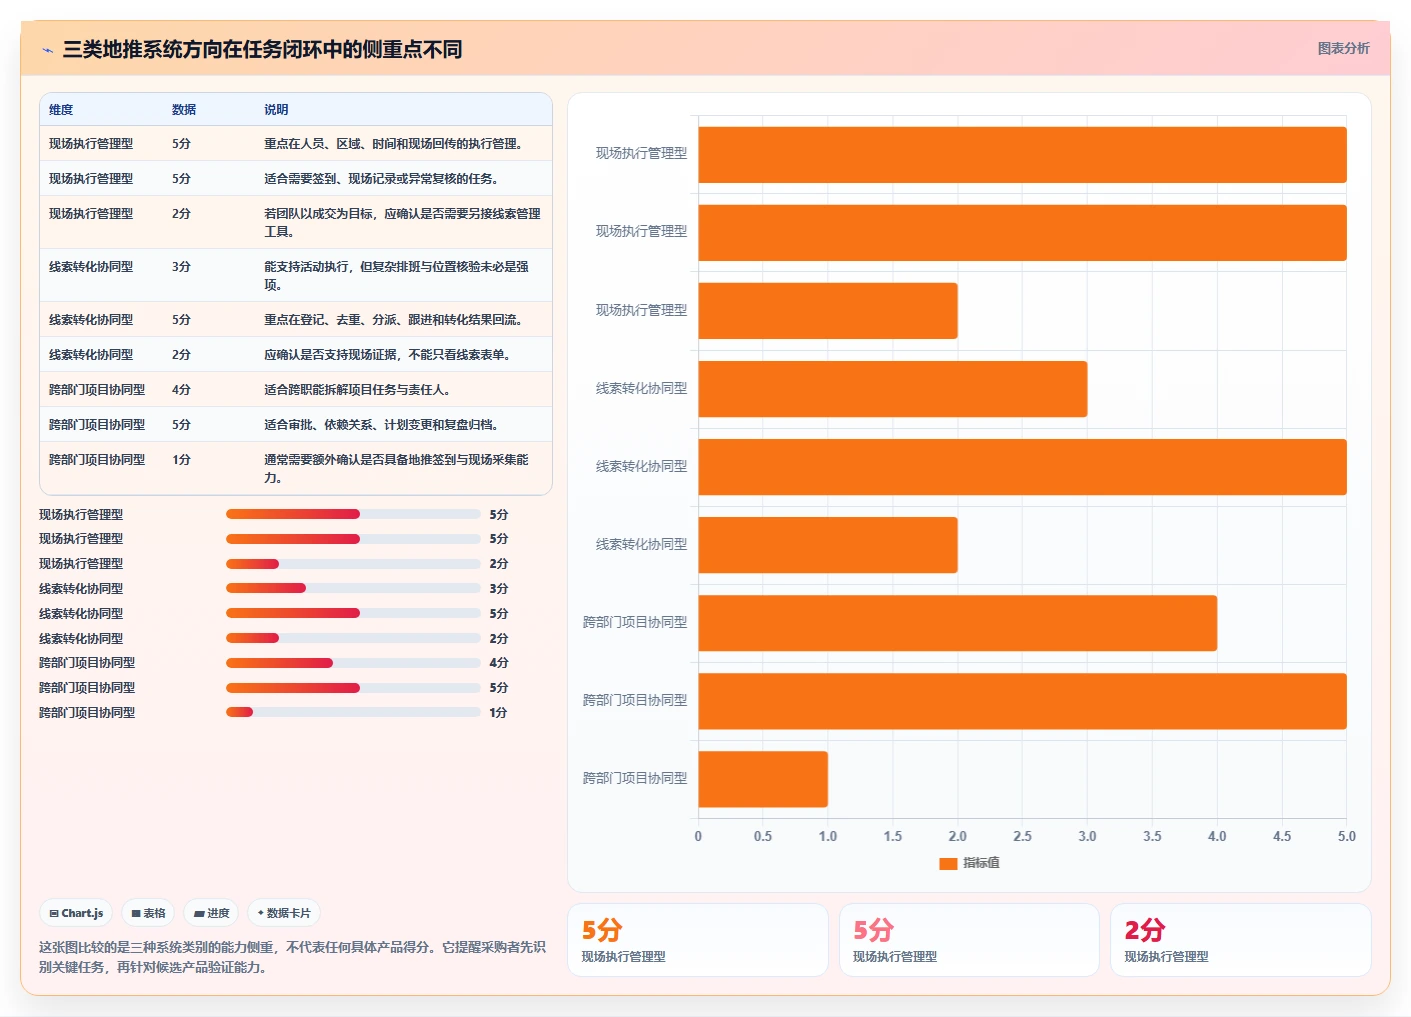Click the 数据 column header
Viewport: 1411px width, 1017px height.
coord(184,110)
